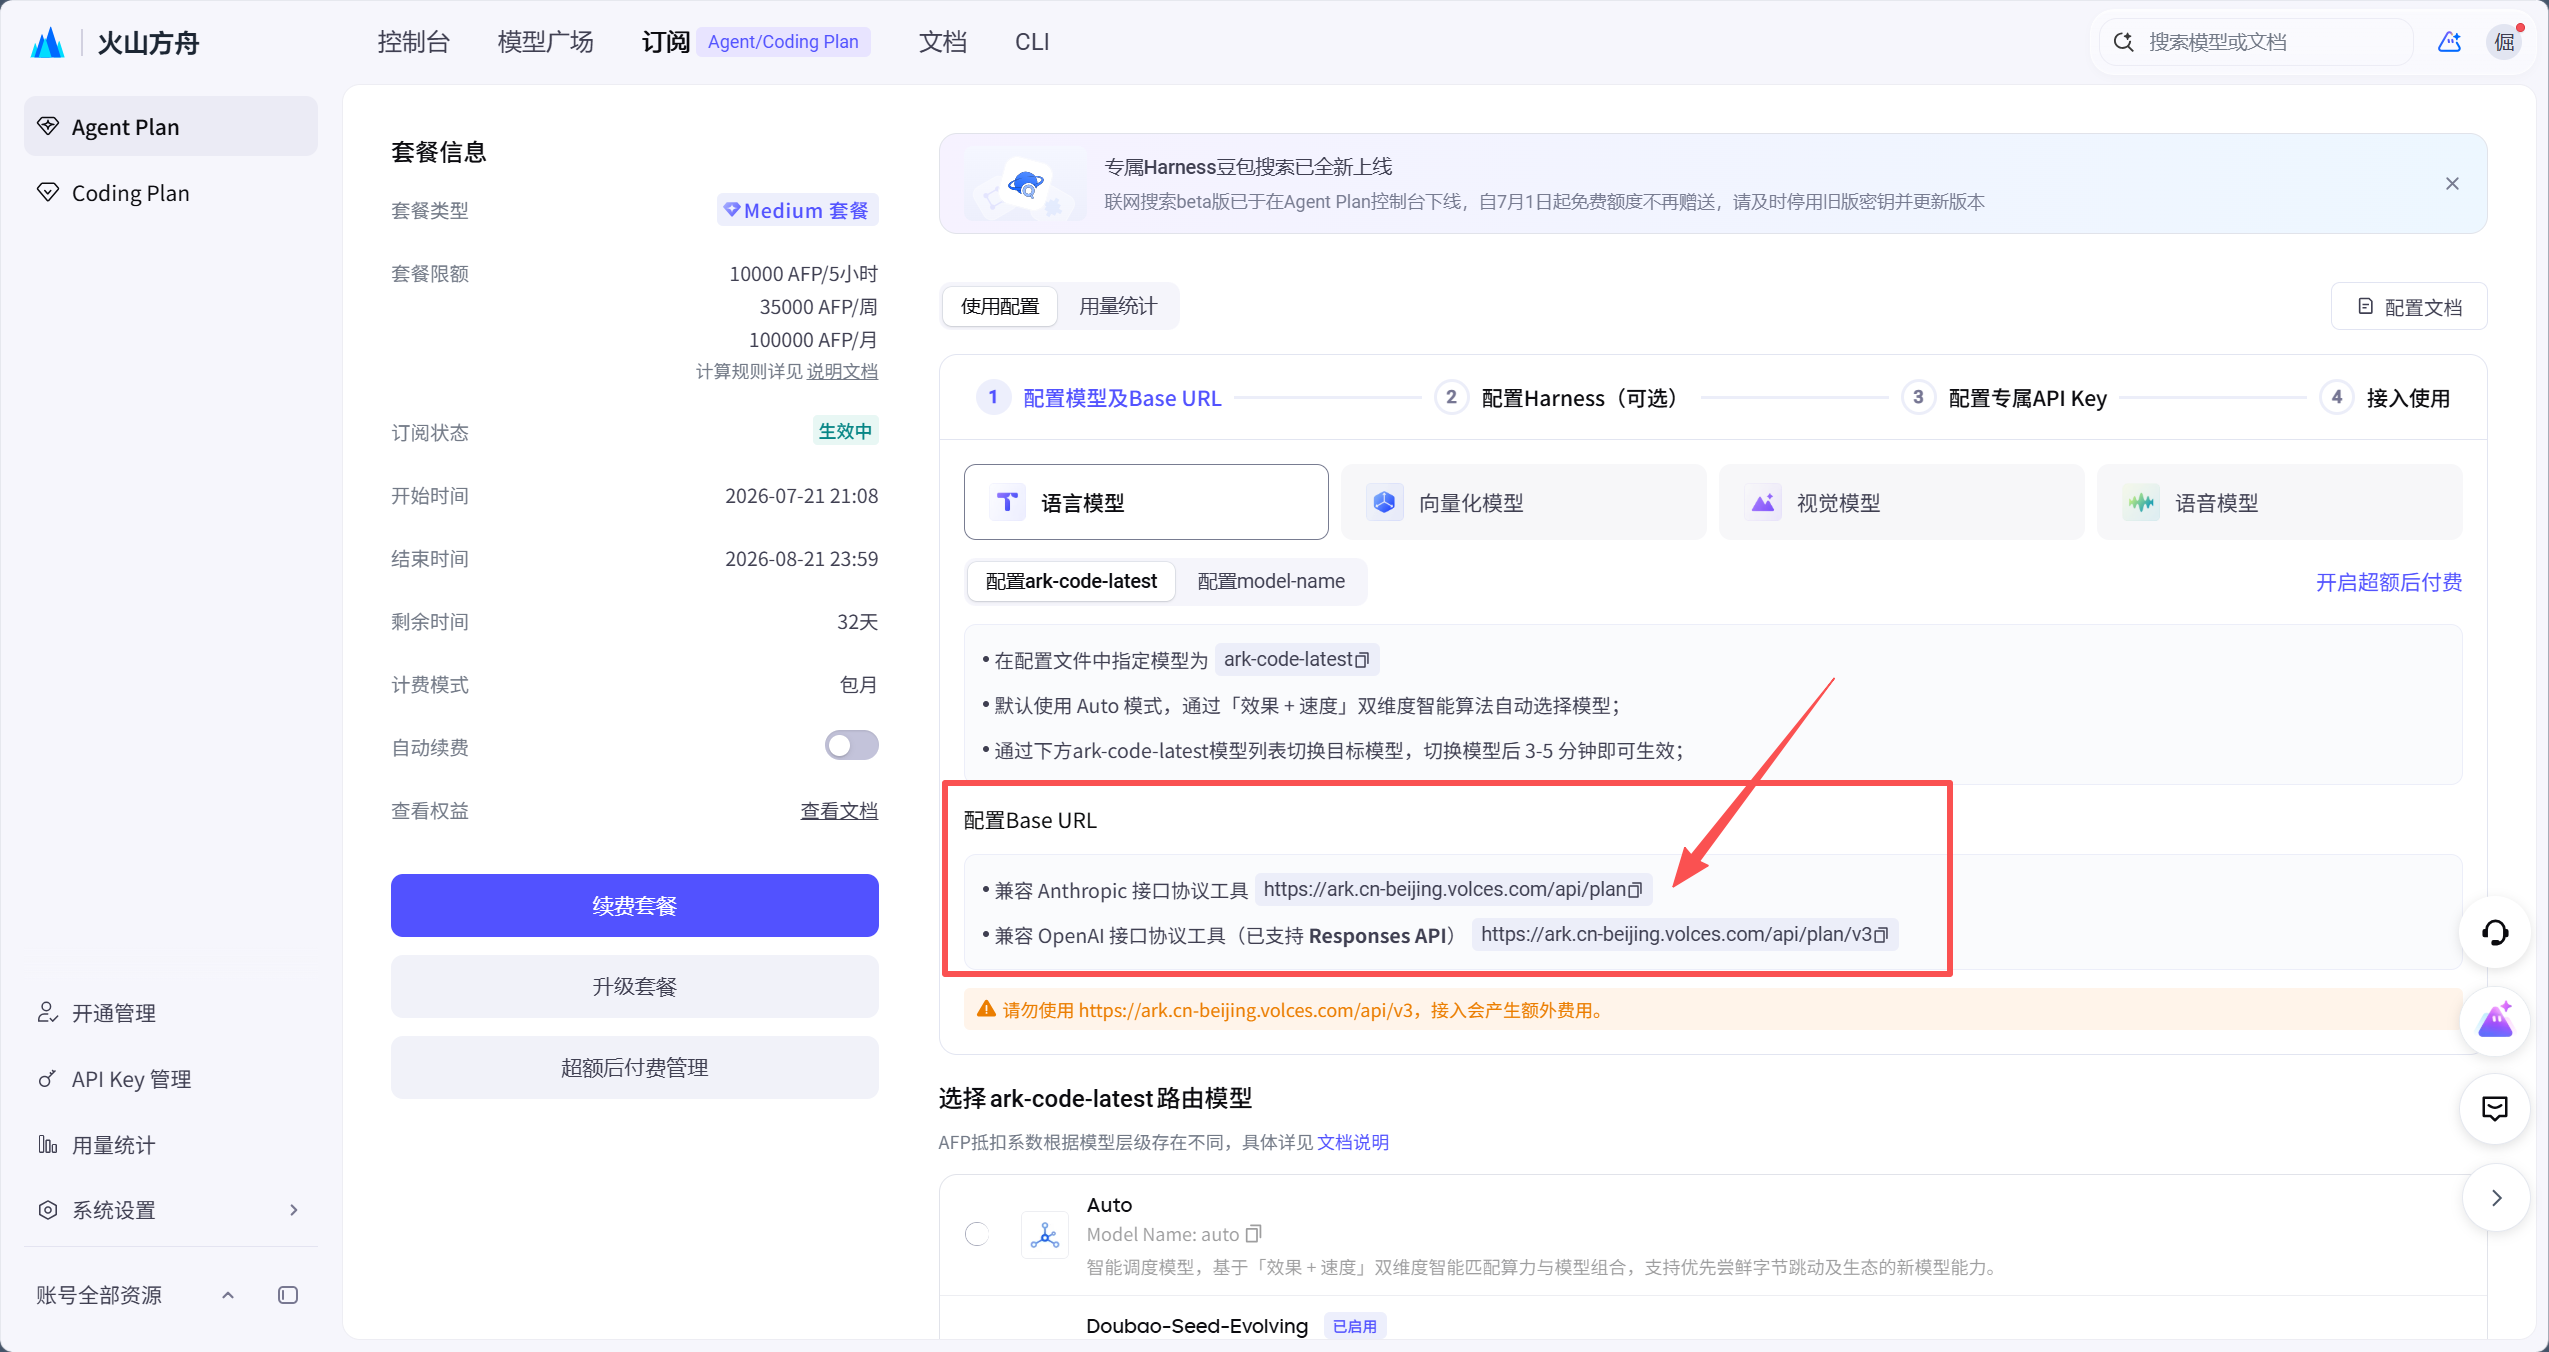The image size is (2549, 1352).
Task: Open the feedback message icon
Action: pos(2495,1108)
